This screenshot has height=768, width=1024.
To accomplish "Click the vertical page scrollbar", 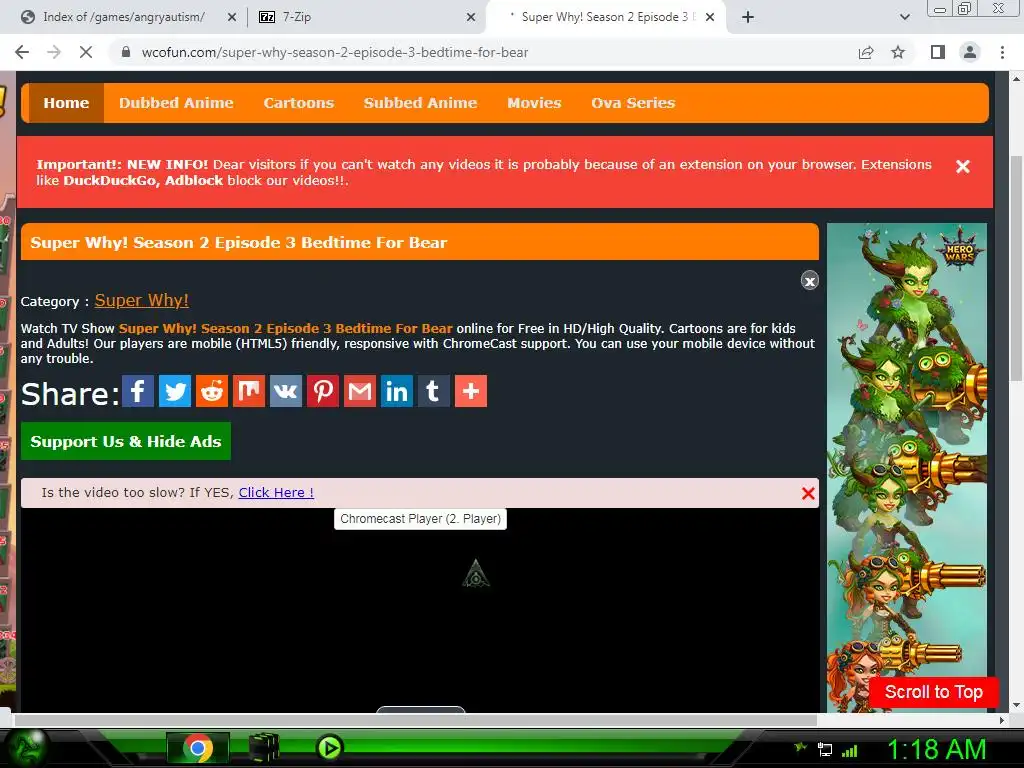I will 1016,268.
